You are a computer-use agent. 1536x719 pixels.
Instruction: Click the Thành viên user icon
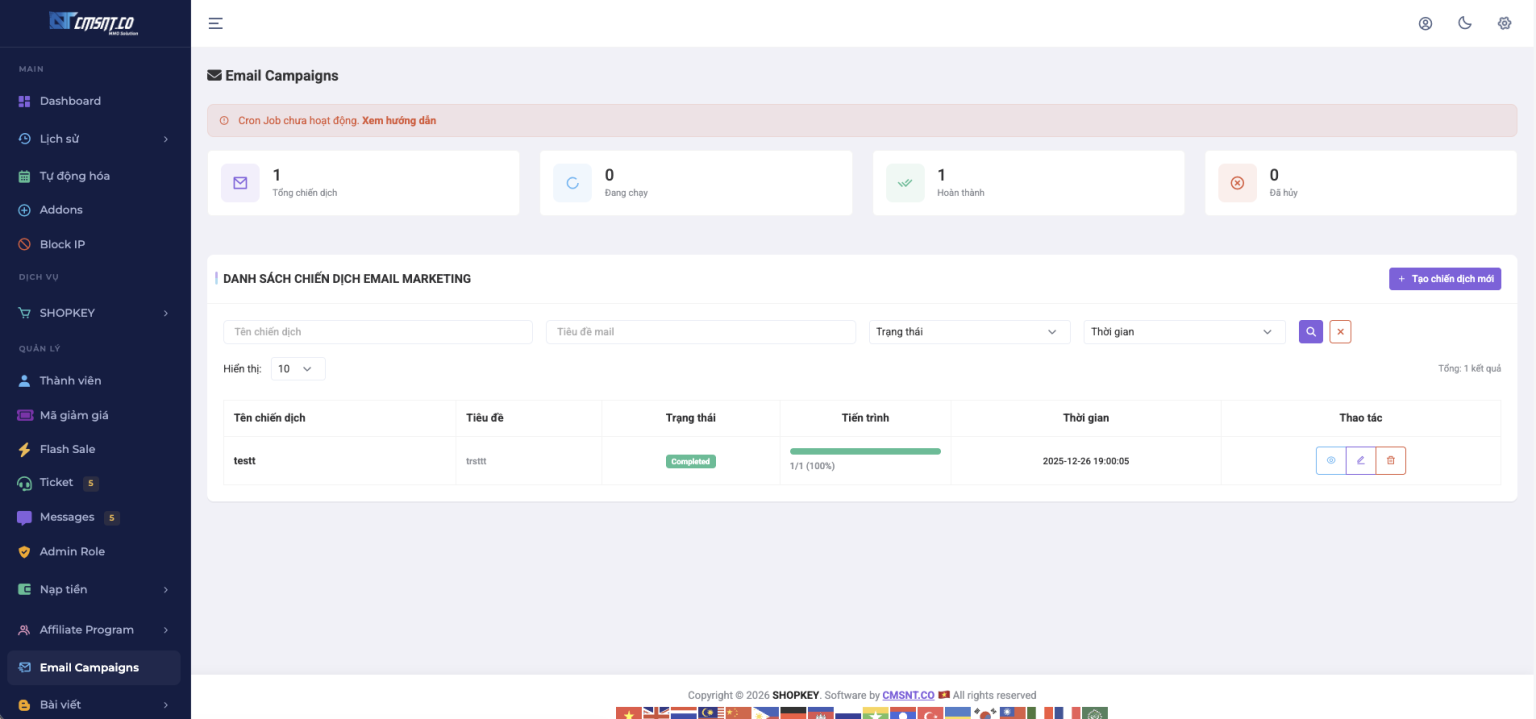click(x=25, y=381)
